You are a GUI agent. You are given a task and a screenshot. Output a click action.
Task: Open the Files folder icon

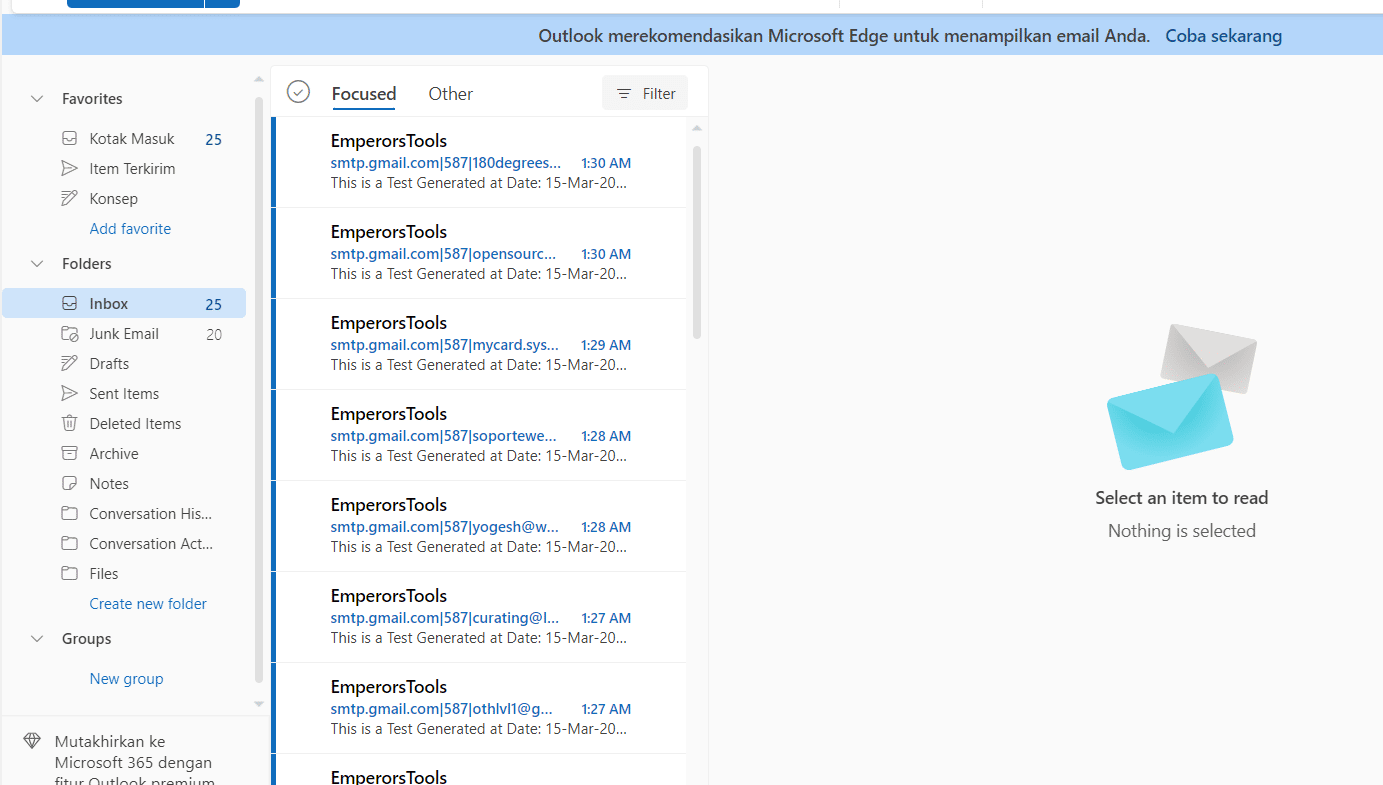69,574
